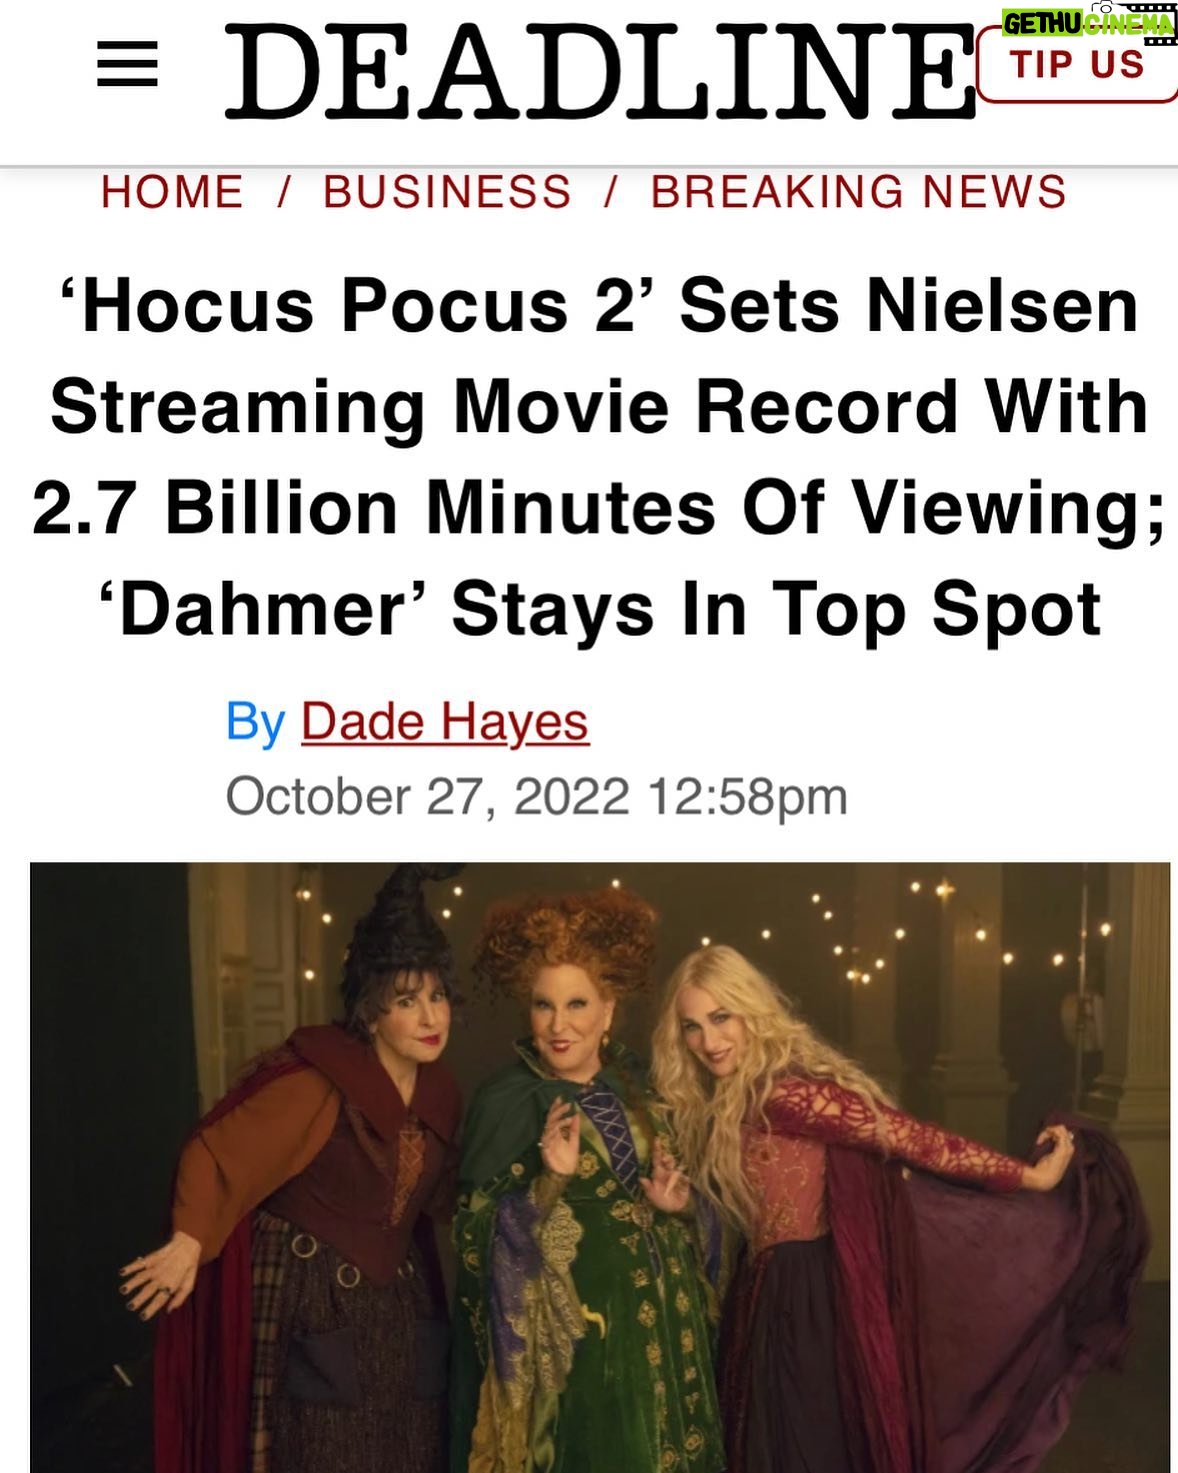
Task: Open the TIP US button
Action: tap(1077, 65)
